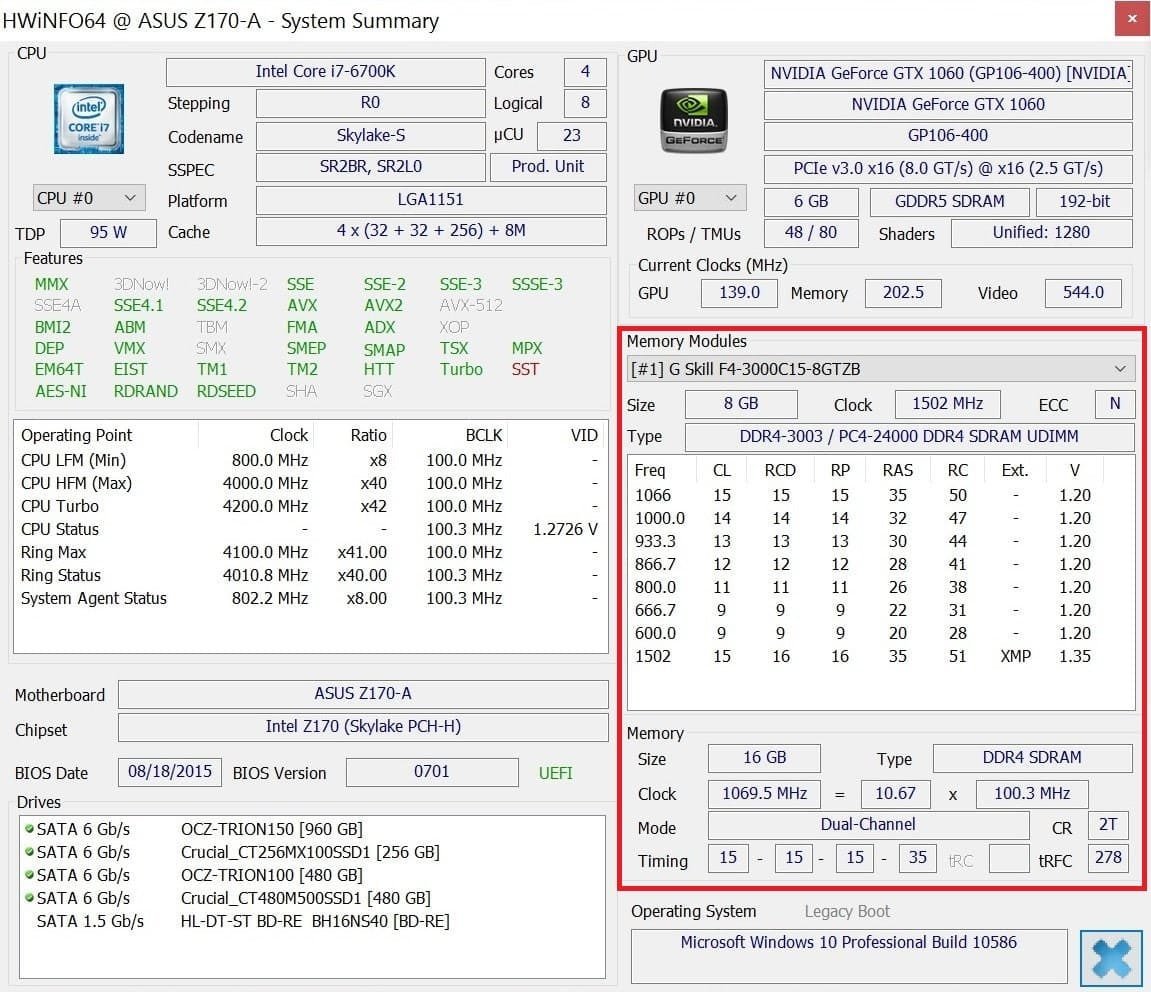Viewport: 1151px width, 992px height.
Task: Click the blue X close icon
Action: [x=1110, y=958]
